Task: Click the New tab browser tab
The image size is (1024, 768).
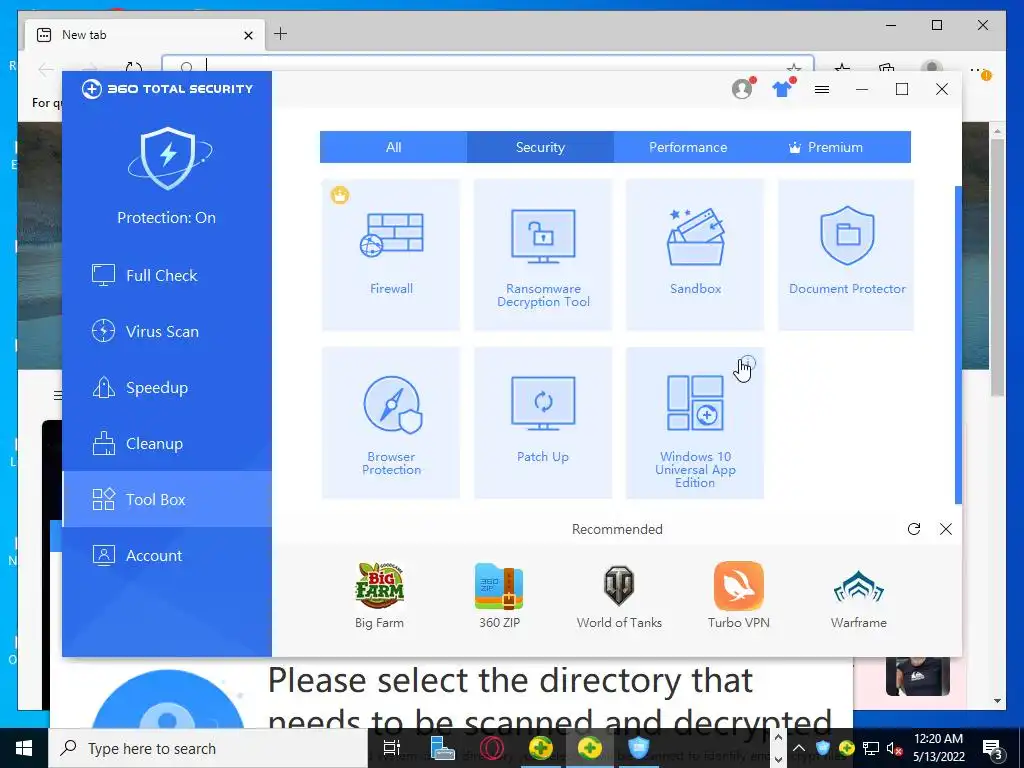Action: click(x=145, y=35)
